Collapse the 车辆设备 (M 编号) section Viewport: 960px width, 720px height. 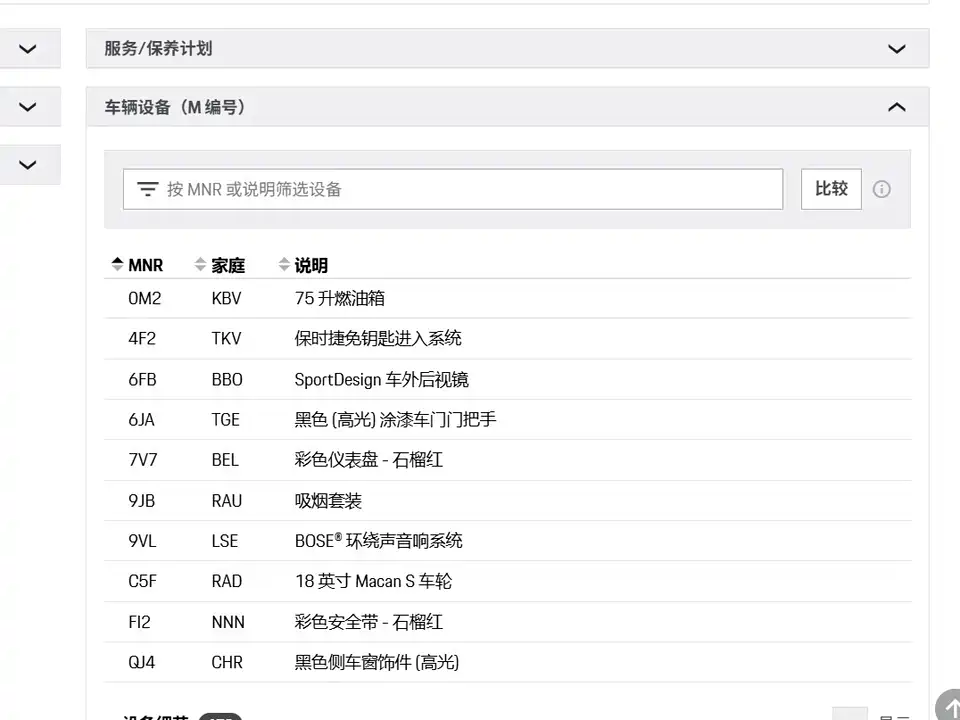[x=897, y=107]
